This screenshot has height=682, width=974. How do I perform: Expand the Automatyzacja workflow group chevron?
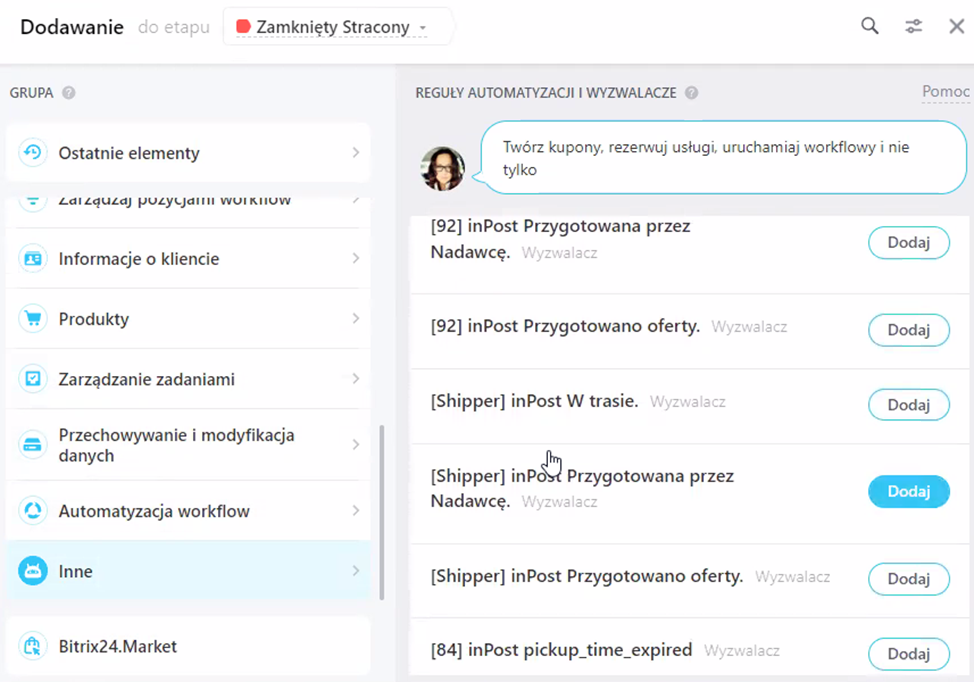(x=356, y=511)
